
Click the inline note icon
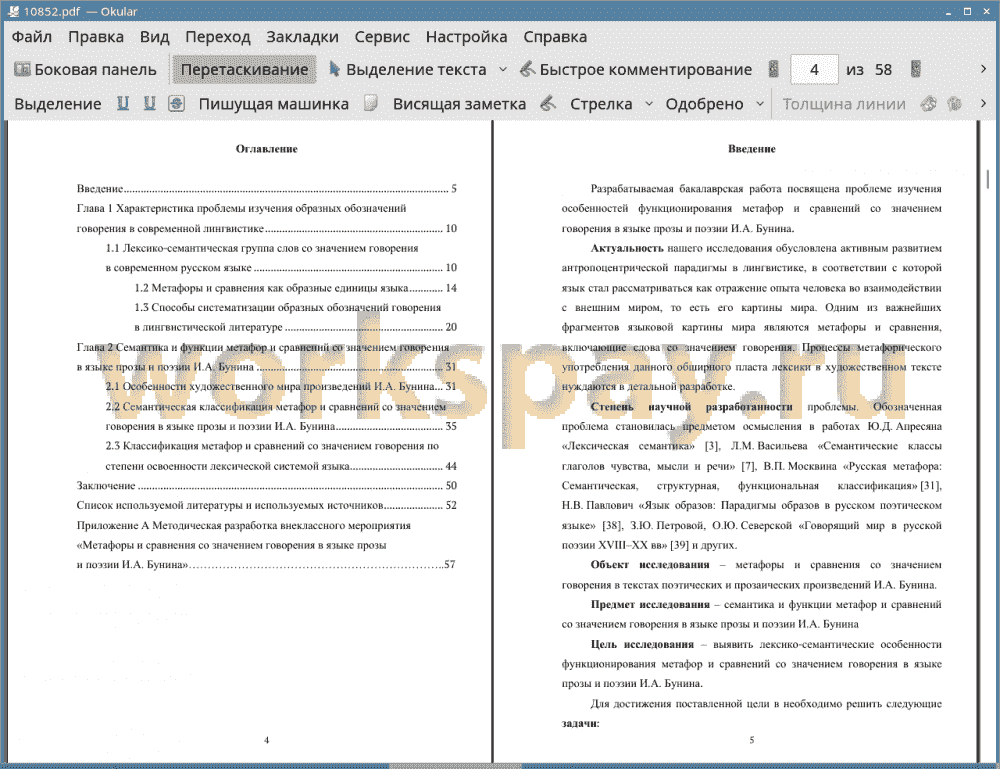371,103
